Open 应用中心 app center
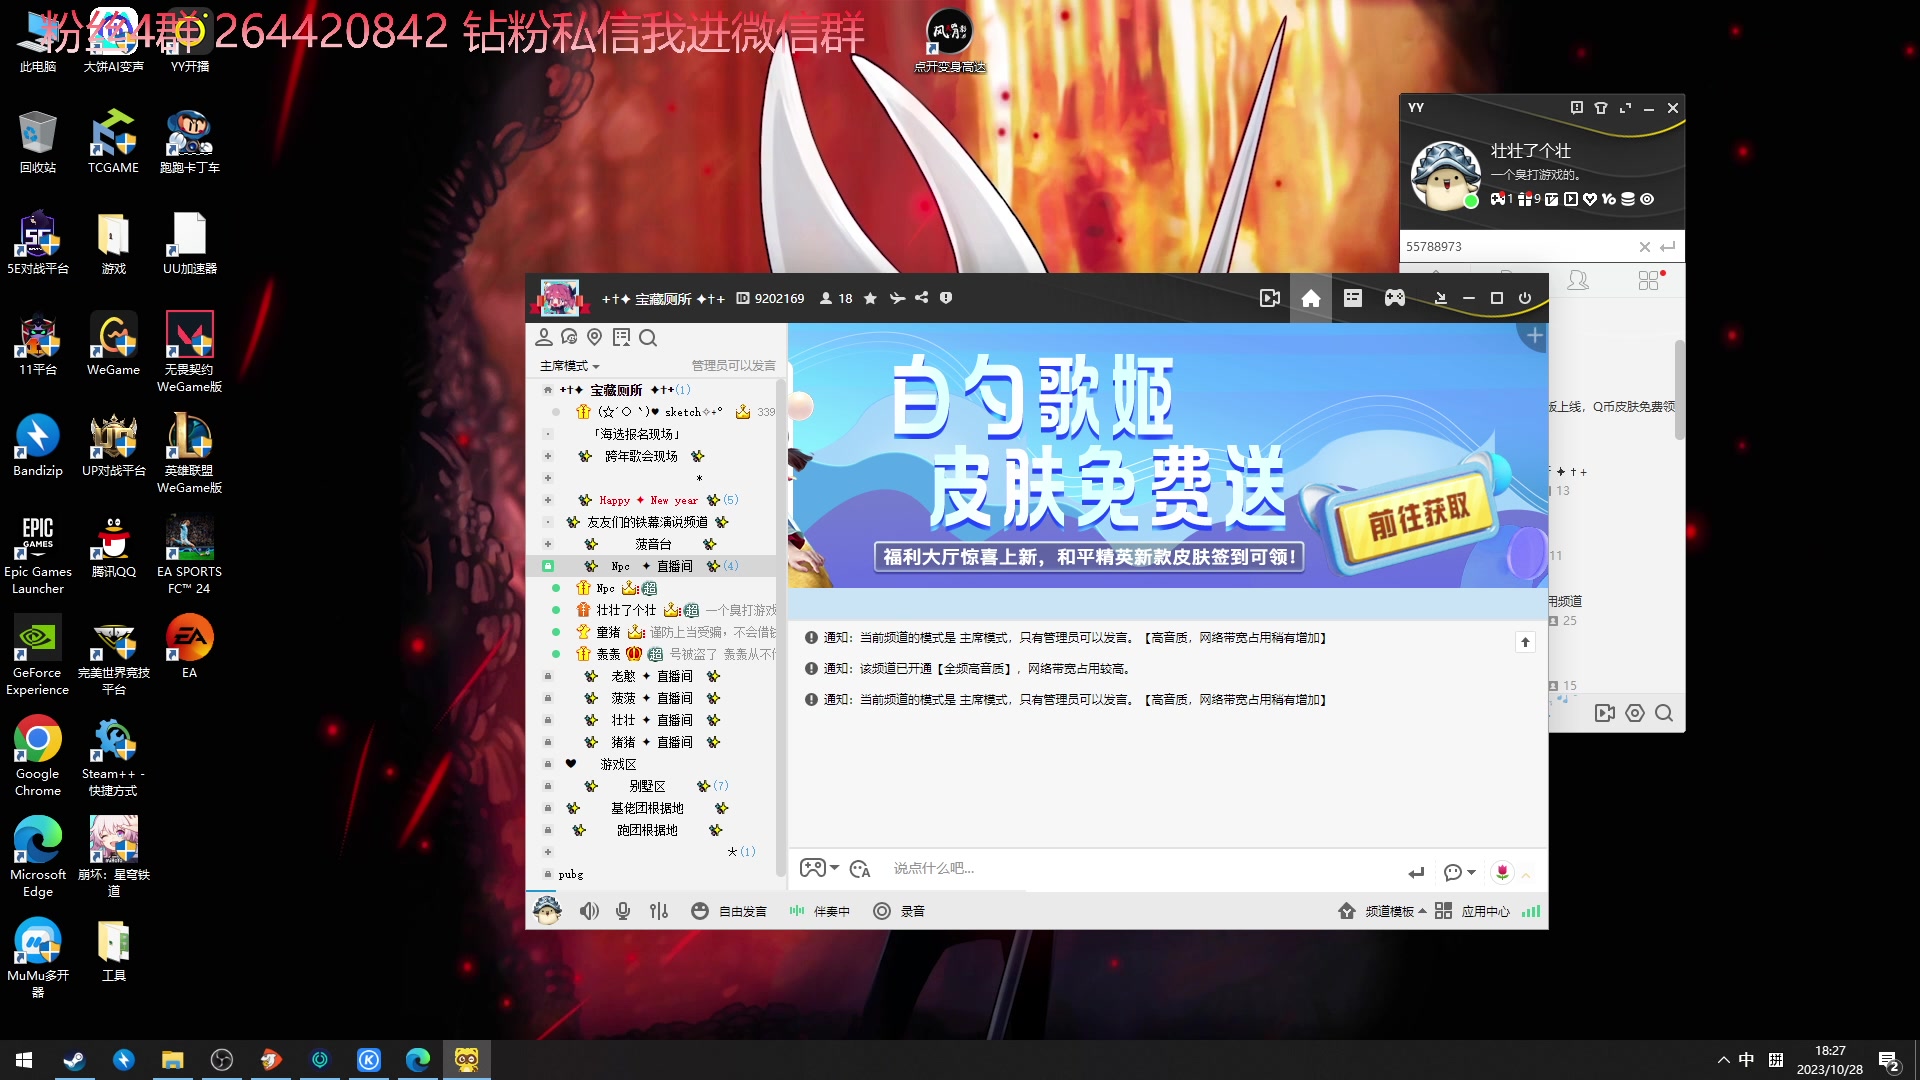This screenshot has width=1920, height=1080. click(x=1472, y=911)
